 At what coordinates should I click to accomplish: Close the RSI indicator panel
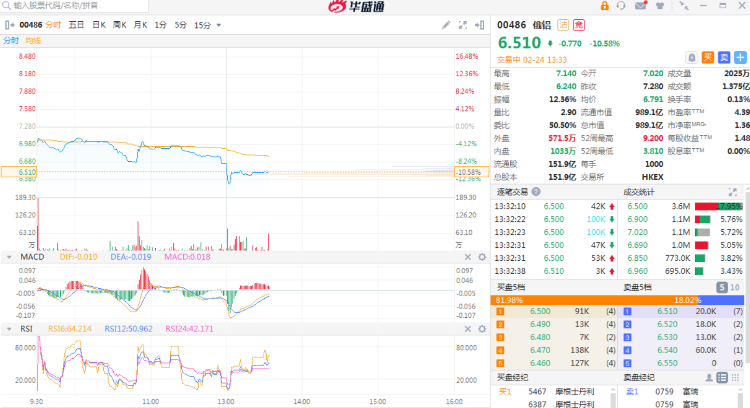[x=468, y=329]
